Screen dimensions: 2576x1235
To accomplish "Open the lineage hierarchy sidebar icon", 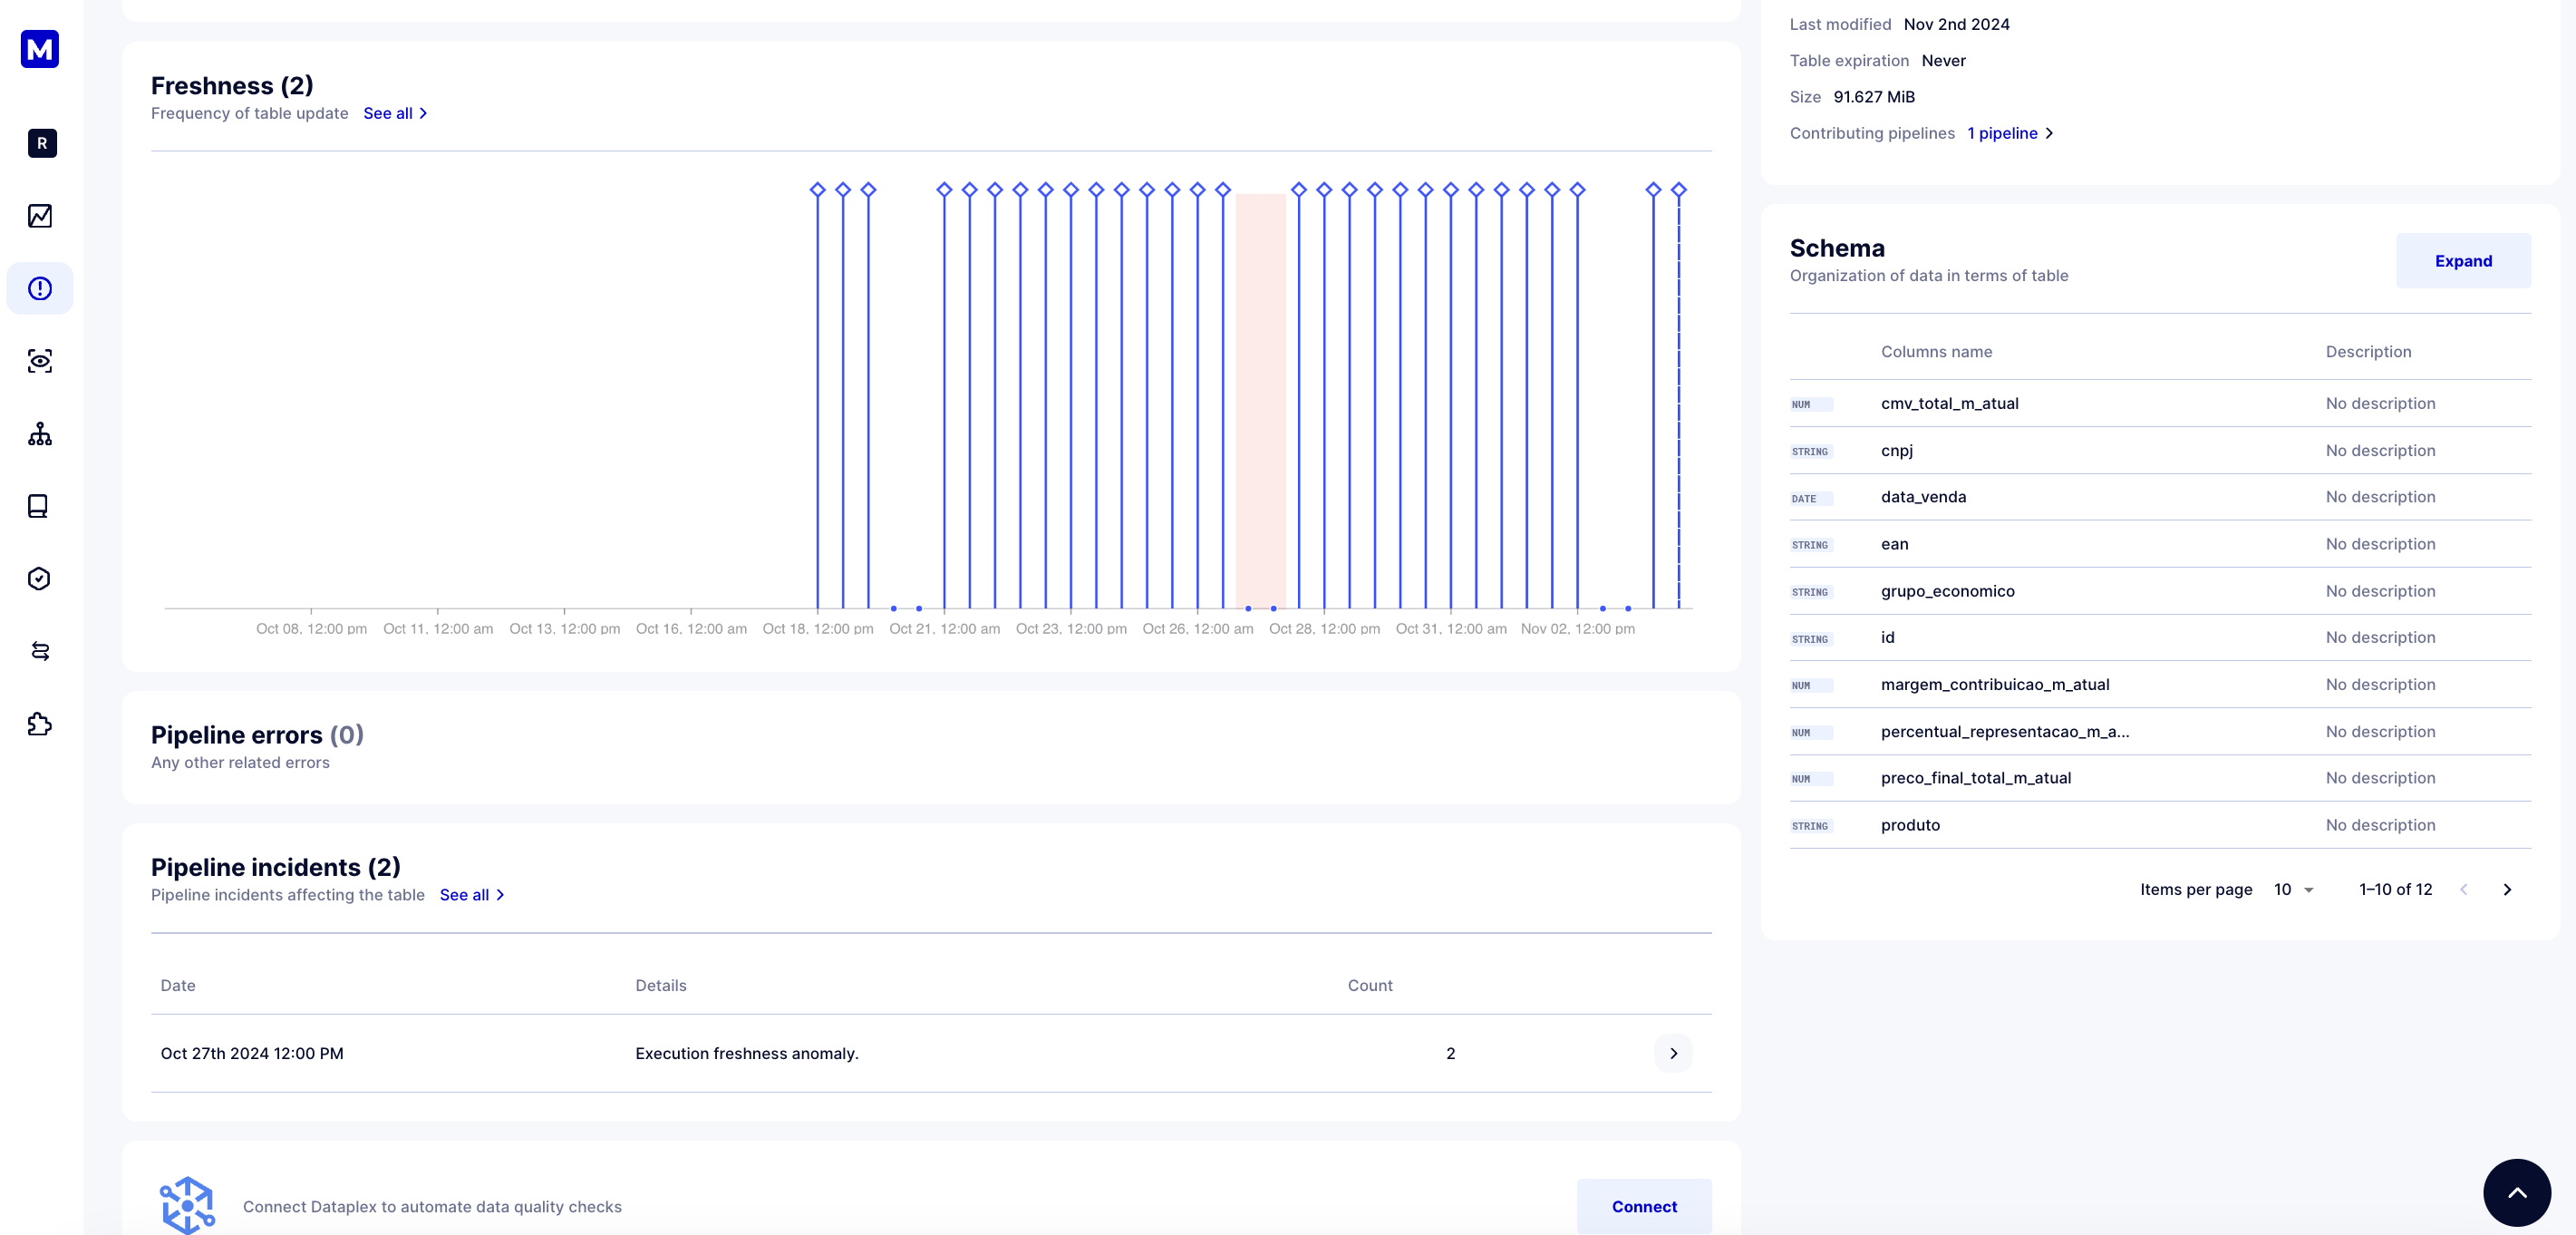I will (40, 434).
